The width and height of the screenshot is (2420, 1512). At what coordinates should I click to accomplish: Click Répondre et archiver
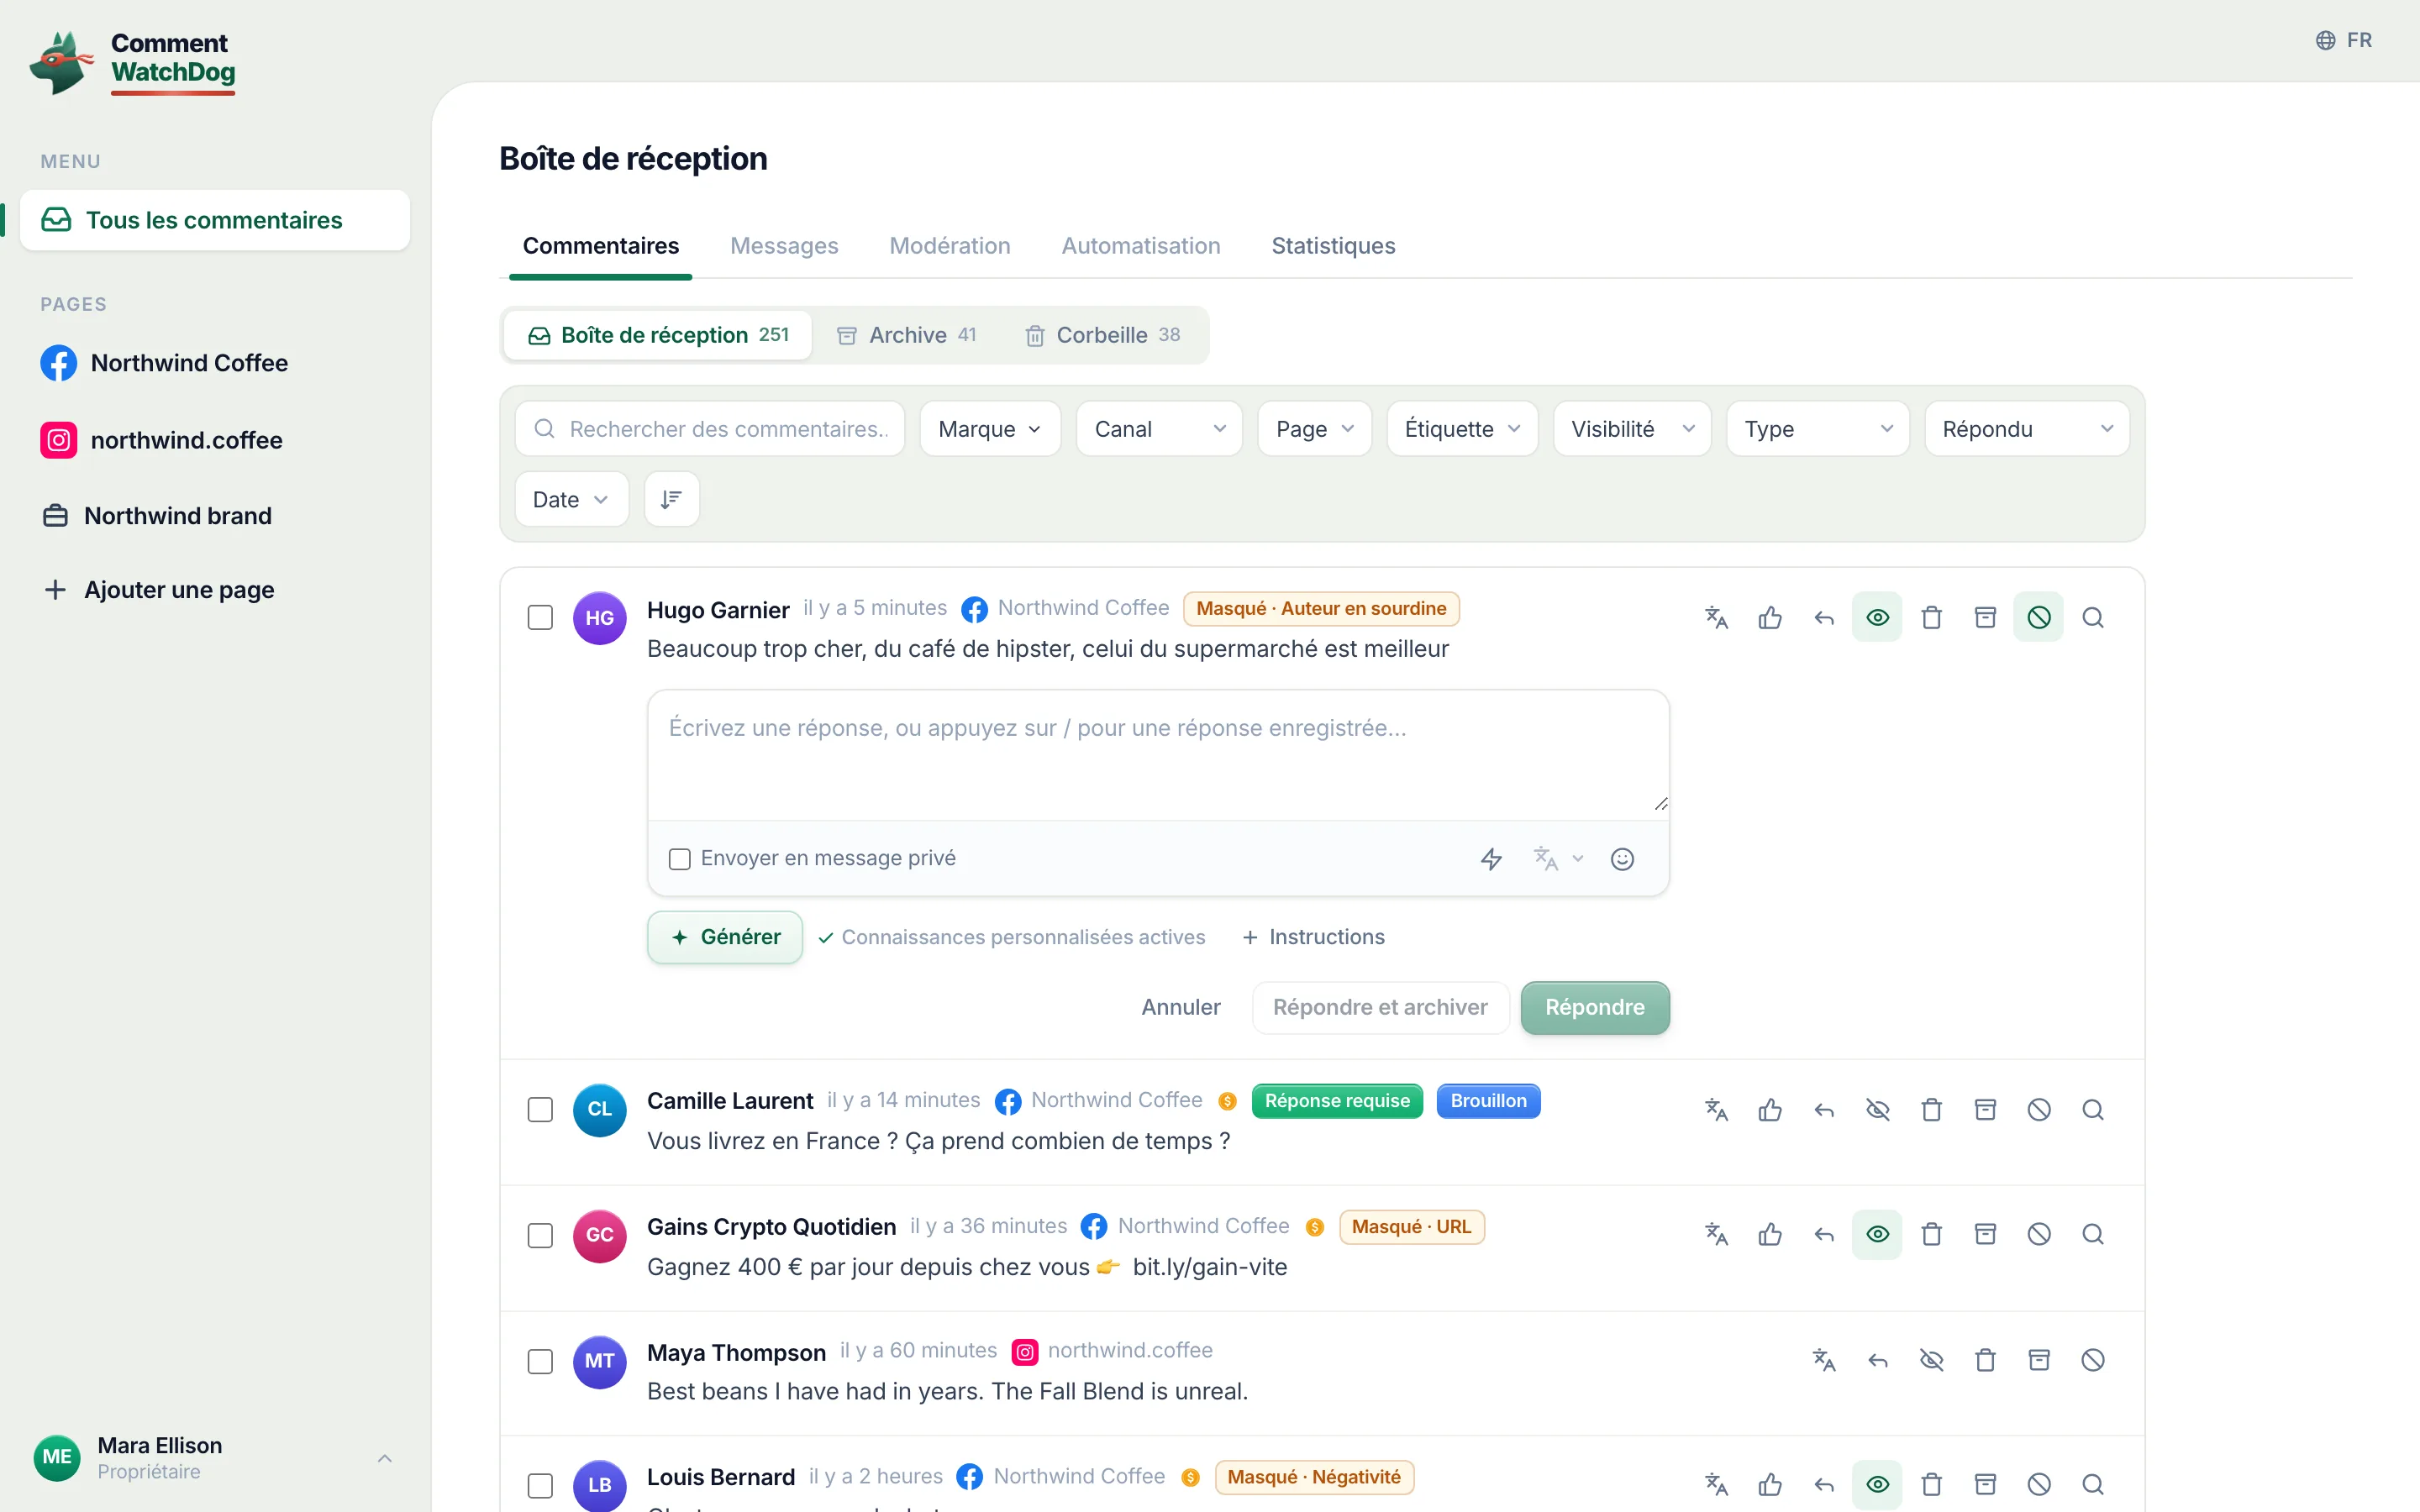pyautogui.click(x=1380, y=1007)
